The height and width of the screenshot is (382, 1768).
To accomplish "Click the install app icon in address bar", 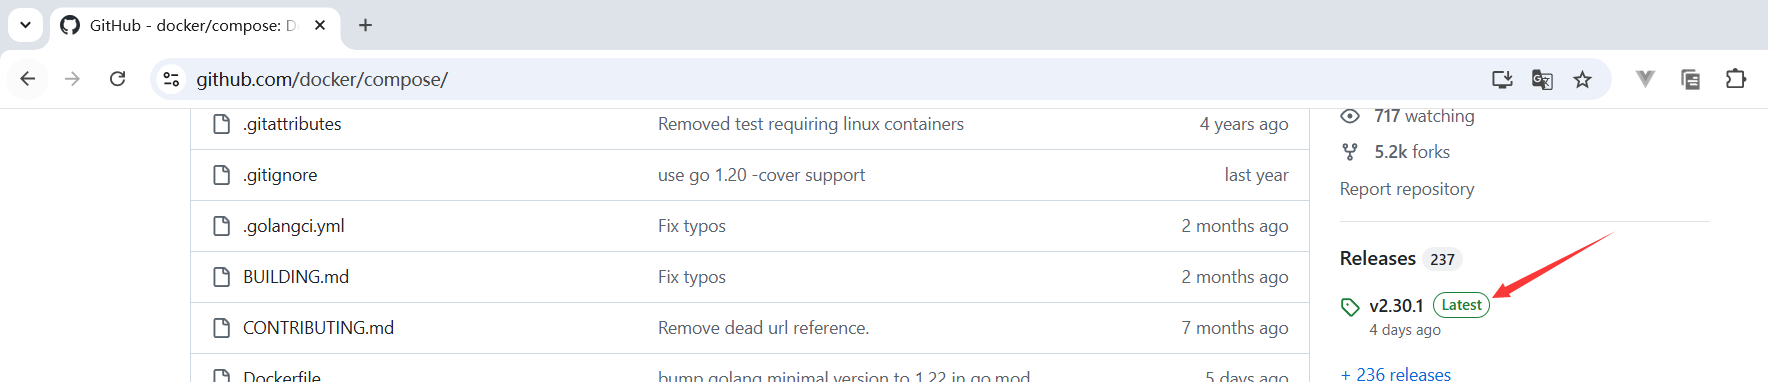I will 1502,79.
